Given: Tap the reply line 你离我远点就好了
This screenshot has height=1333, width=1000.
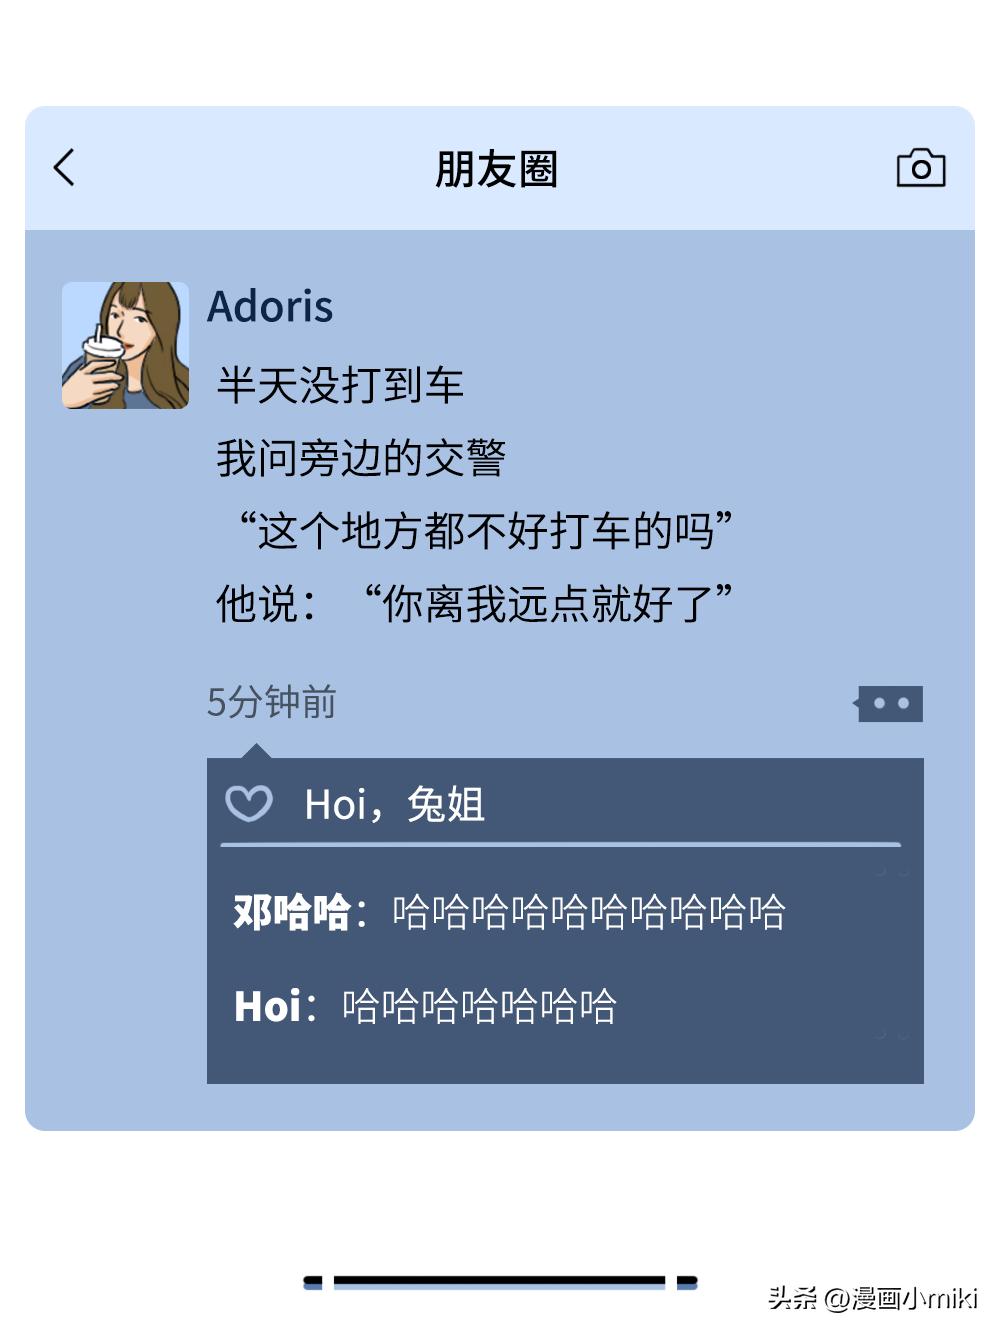Looking at the screenshot, I should 547,603.
